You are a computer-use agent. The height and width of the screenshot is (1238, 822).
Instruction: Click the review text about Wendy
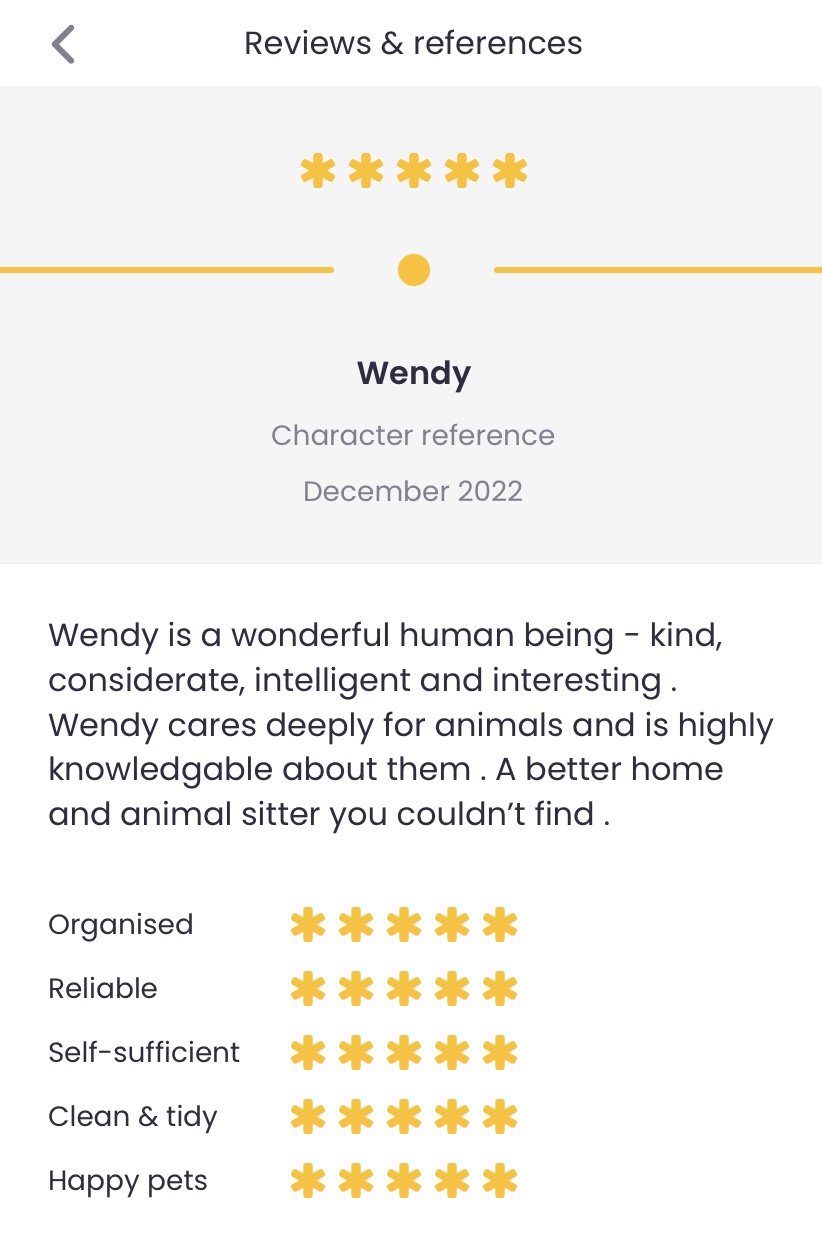(x=411, y=725)
